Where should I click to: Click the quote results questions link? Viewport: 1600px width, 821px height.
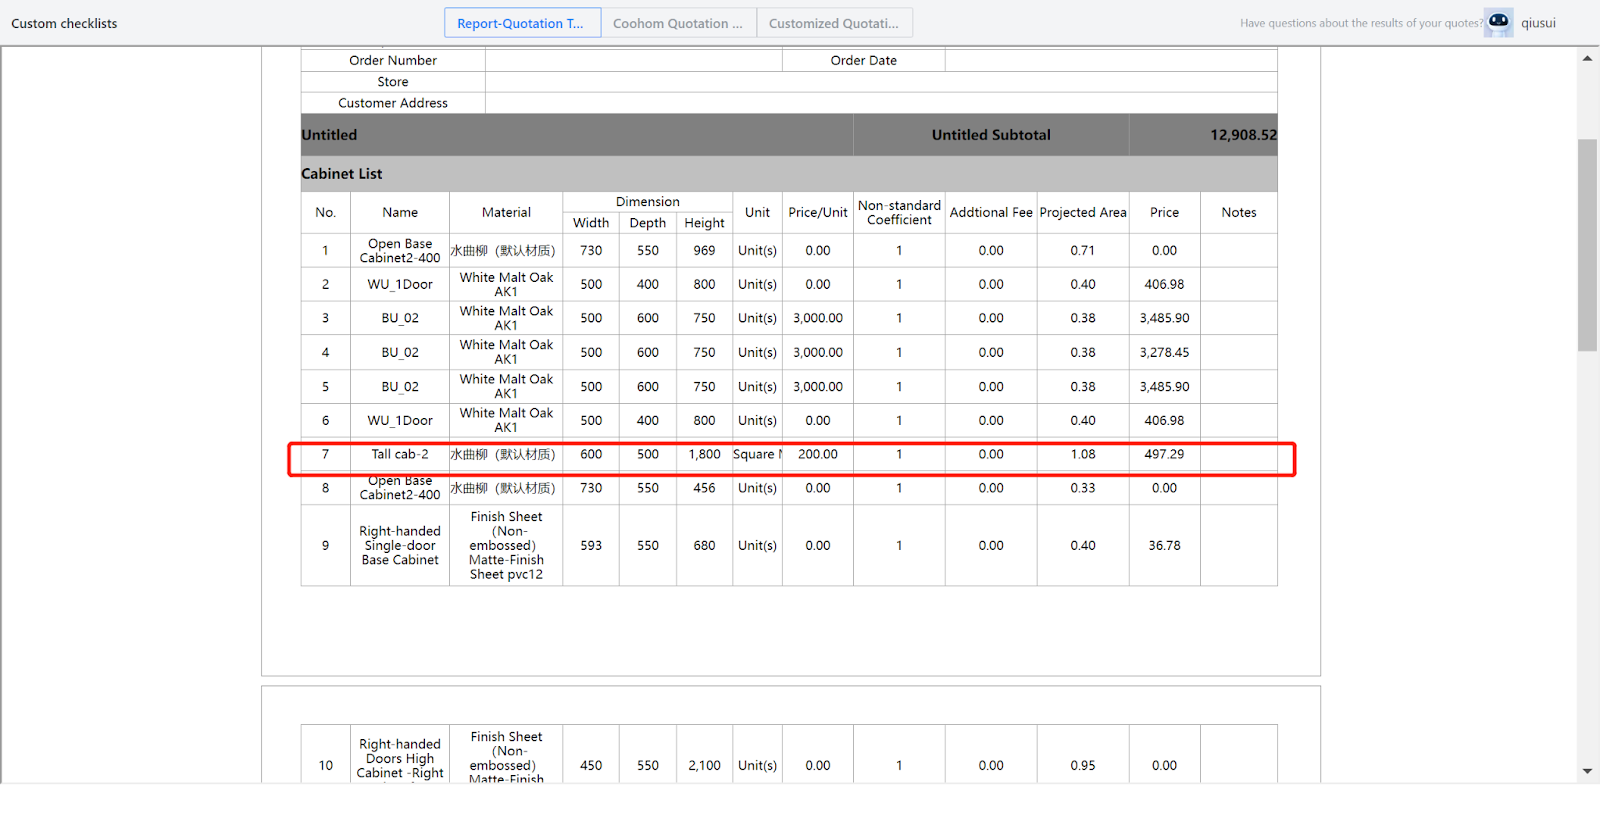(1360, 23)
